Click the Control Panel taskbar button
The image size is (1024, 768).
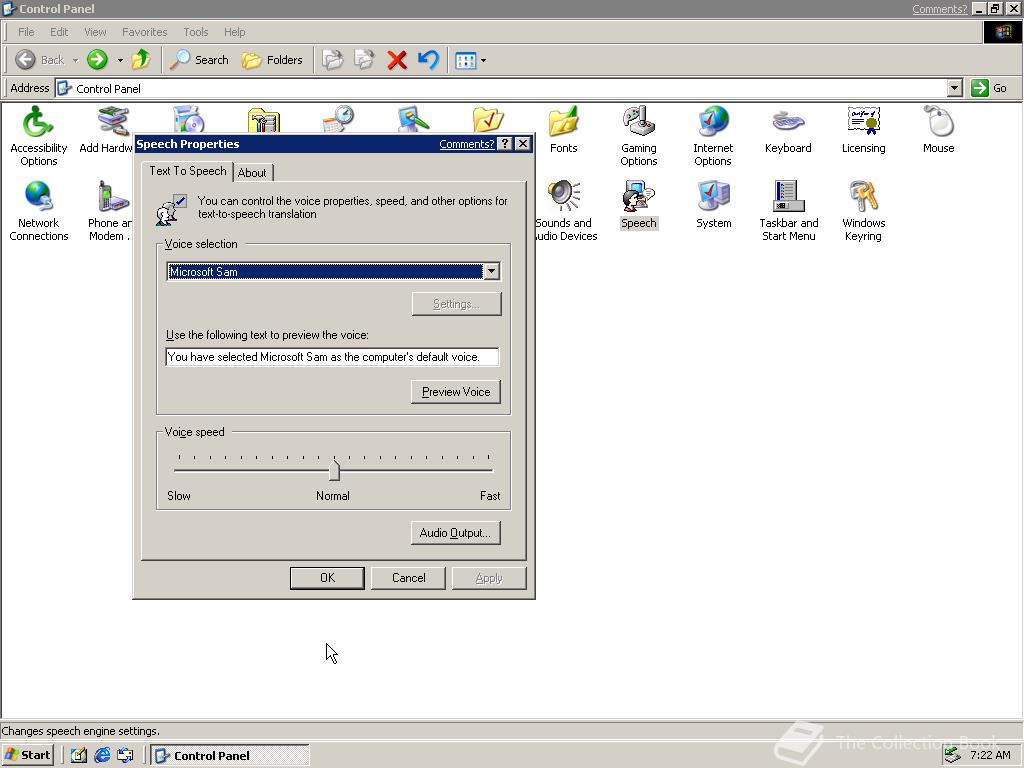click(230, 755)
